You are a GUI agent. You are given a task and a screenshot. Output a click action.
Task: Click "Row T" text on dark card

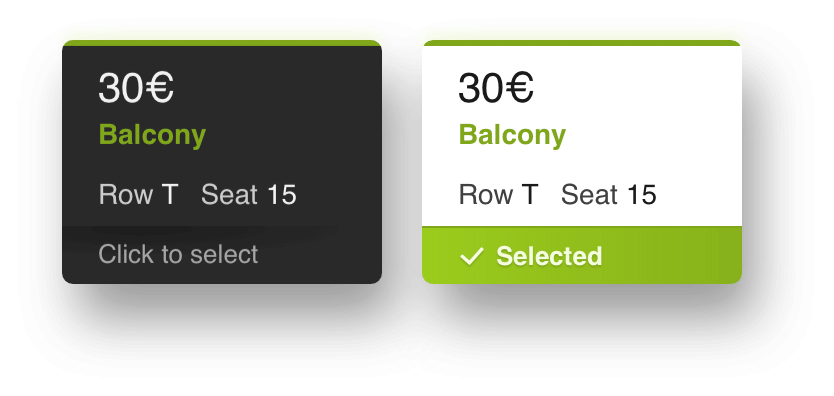point(138,195)
